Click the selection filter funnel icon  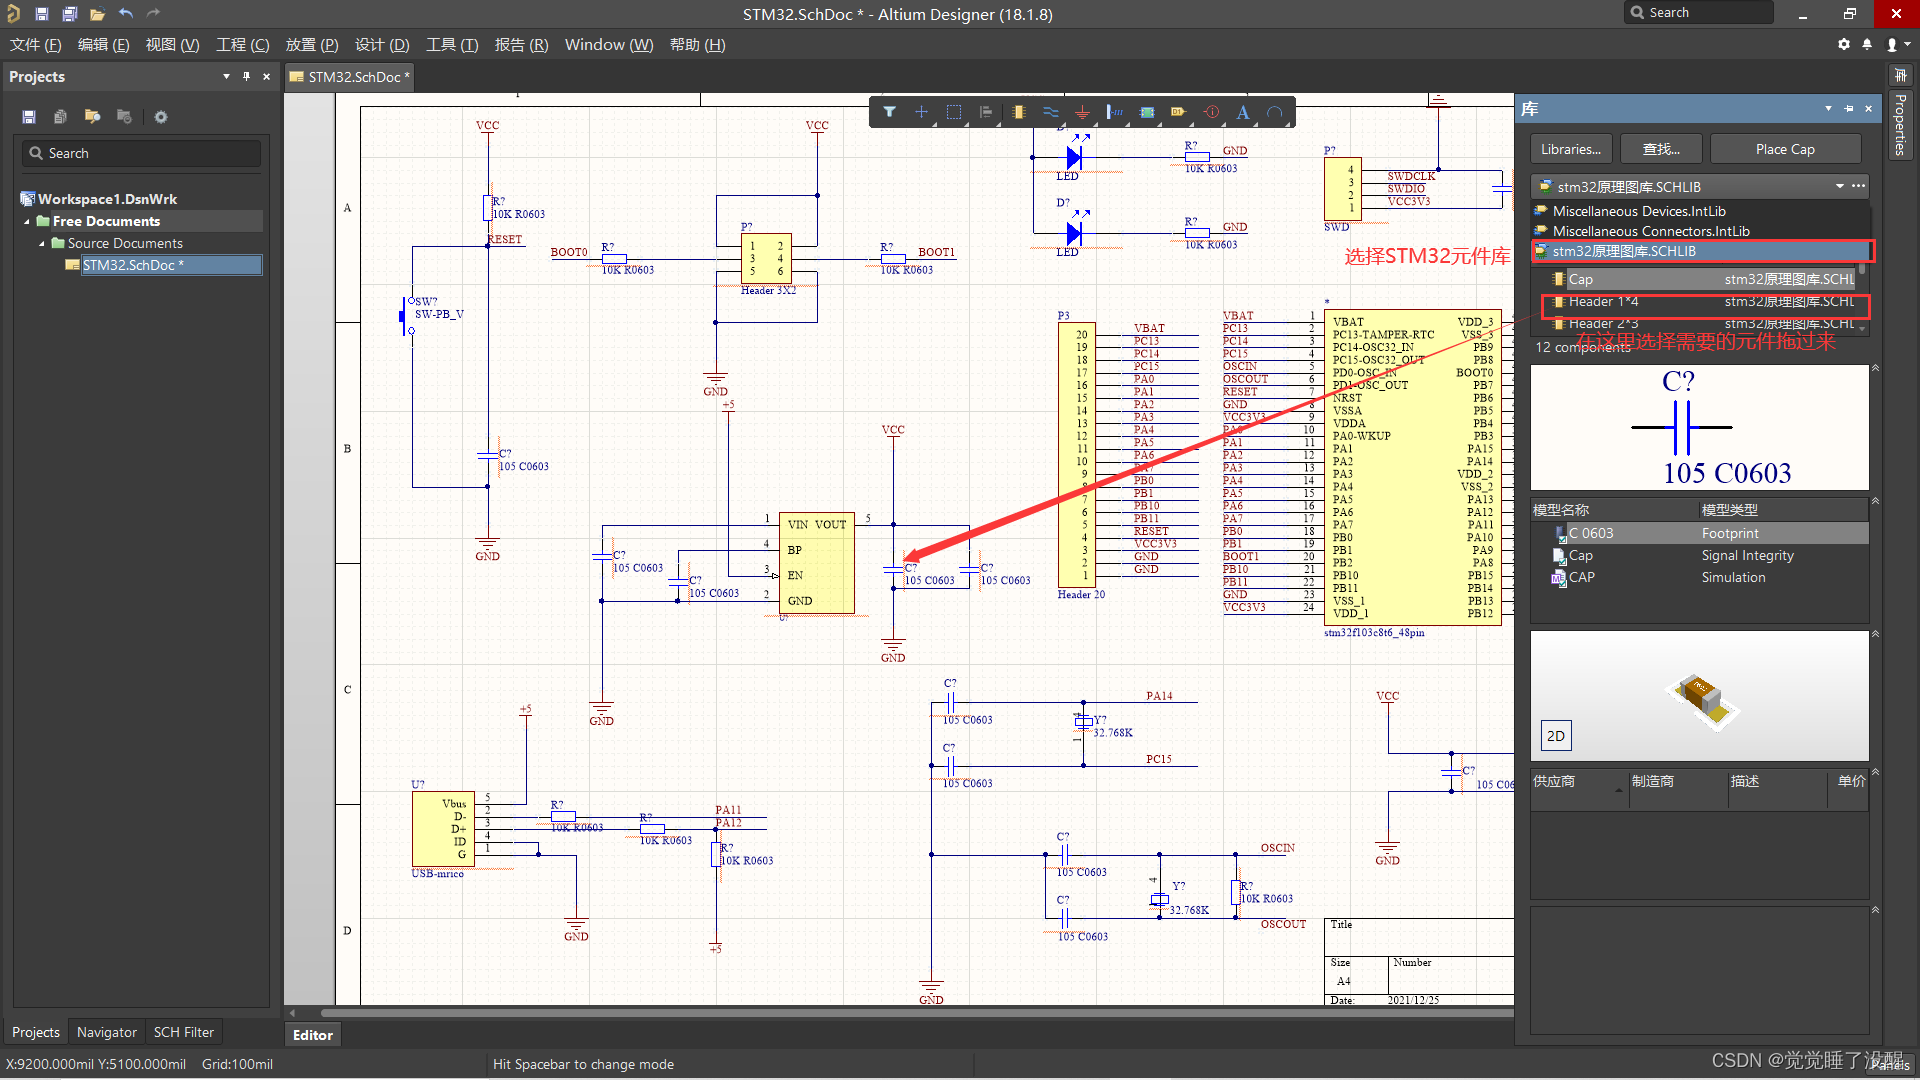[889, 112]
